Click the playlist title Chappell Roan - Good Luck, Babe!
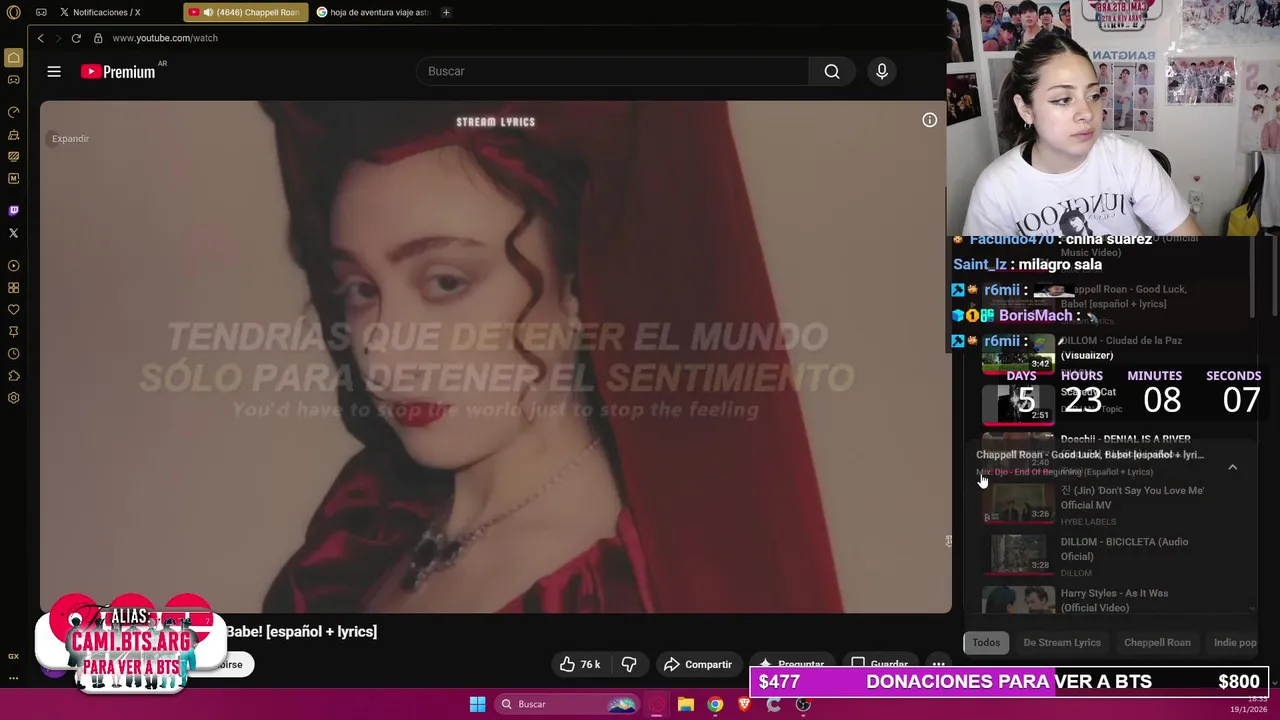 click(1090, 455)
